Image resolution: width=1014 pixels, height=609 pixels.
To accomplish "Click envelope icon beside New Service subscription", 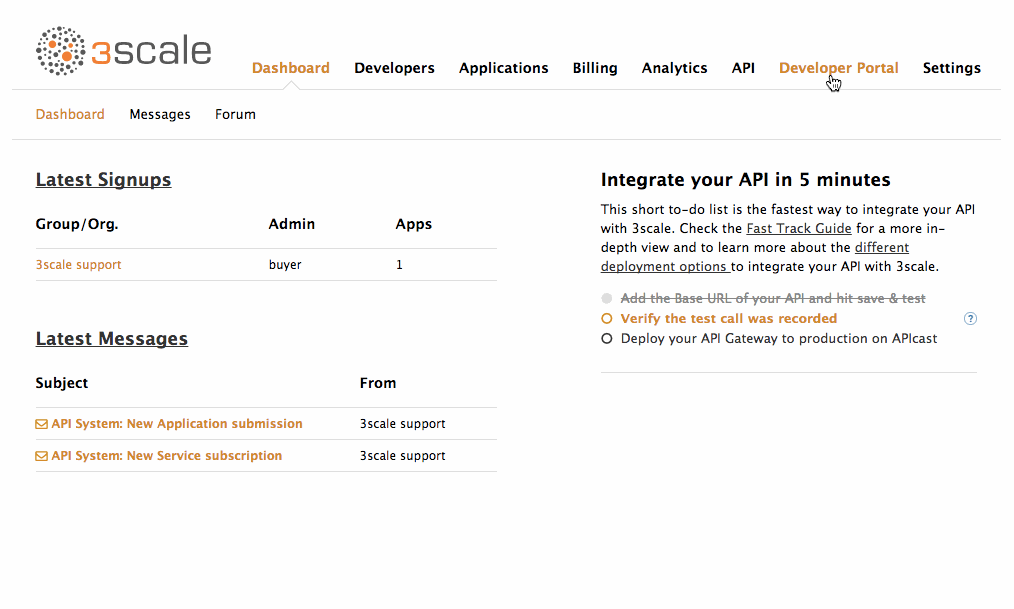I will 42,456.
